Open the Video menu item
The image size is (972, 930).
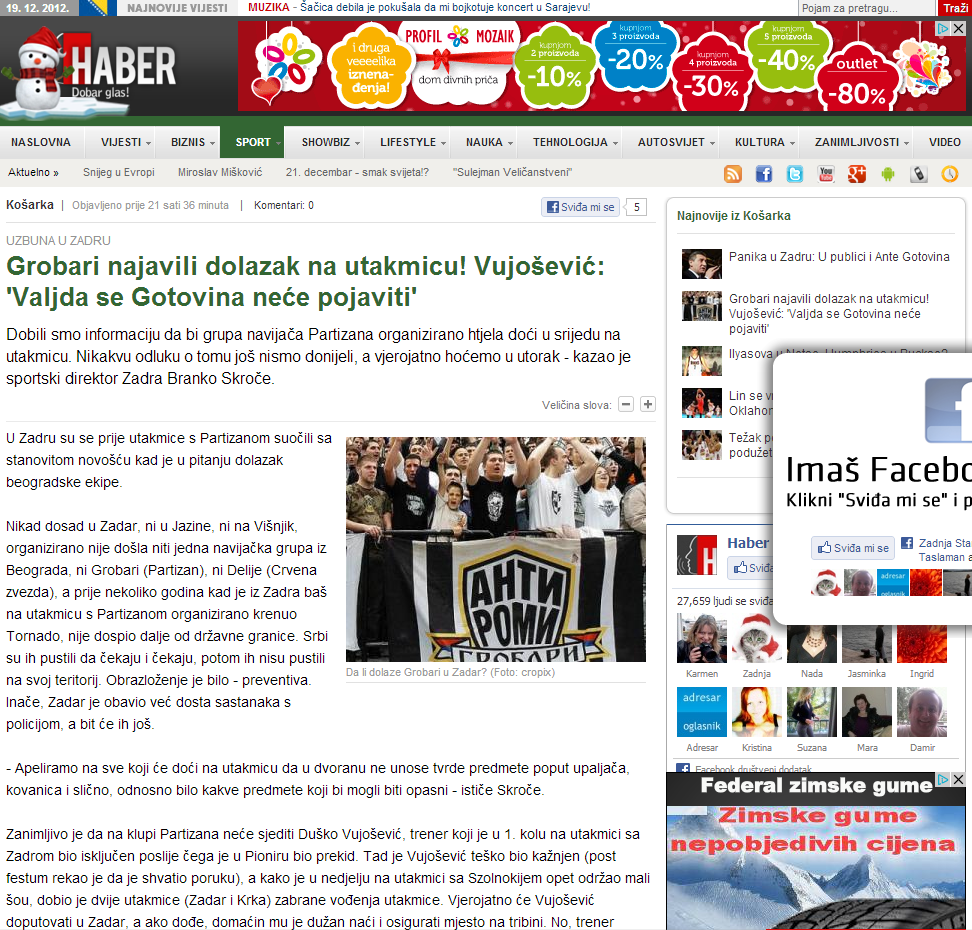(x=944, y=142)
